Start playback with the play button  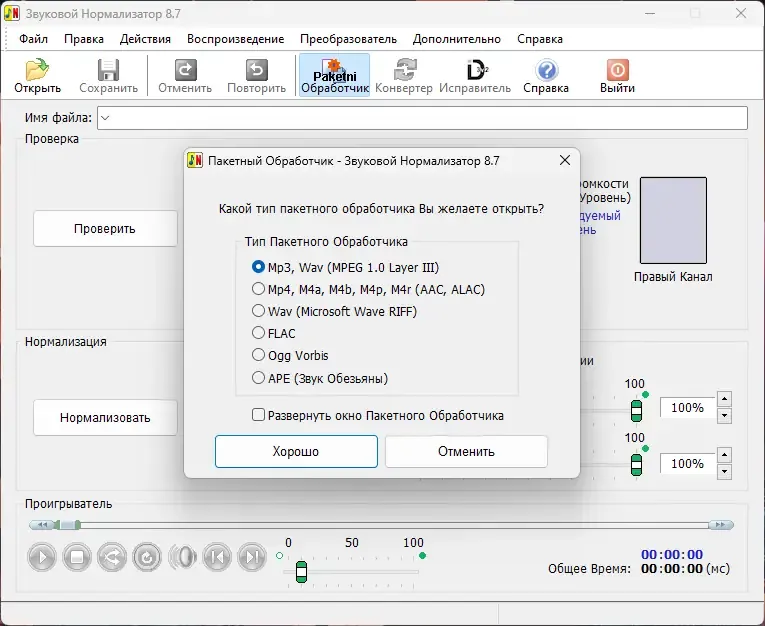(42, 557)
